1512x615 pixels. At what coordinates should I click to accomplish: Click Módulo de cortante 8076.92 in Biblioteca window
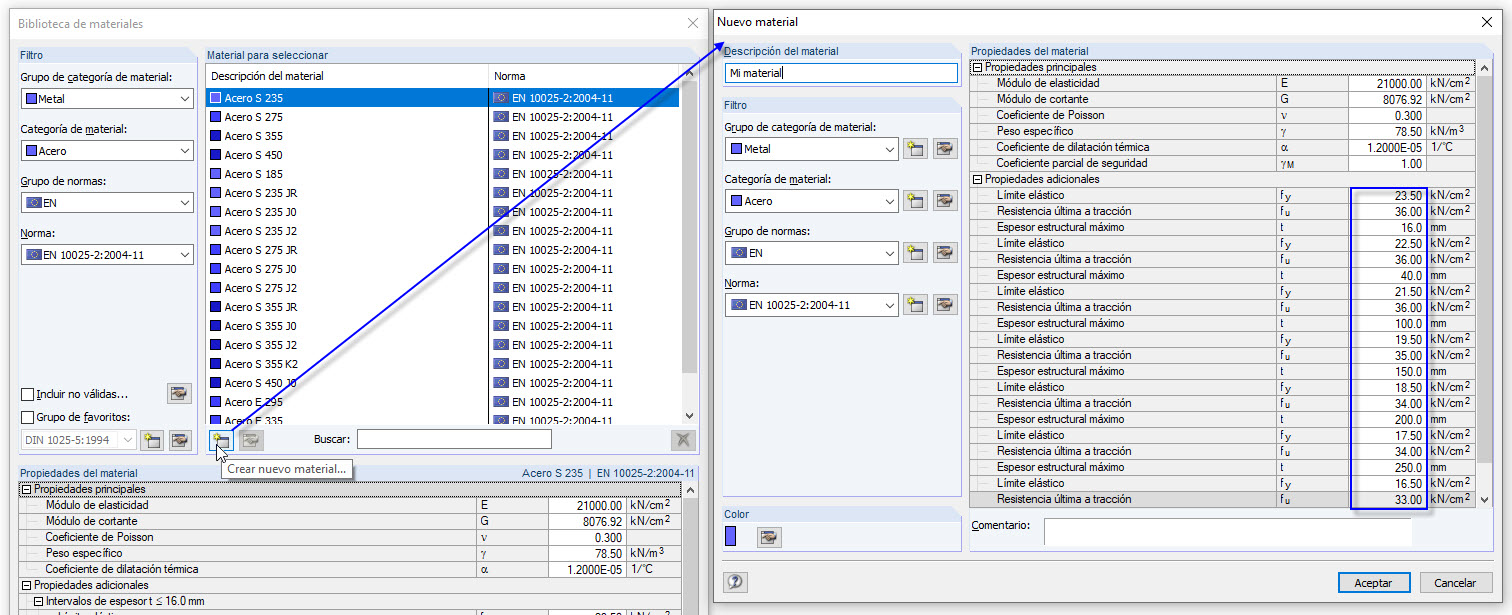click(x=587, y=521)
